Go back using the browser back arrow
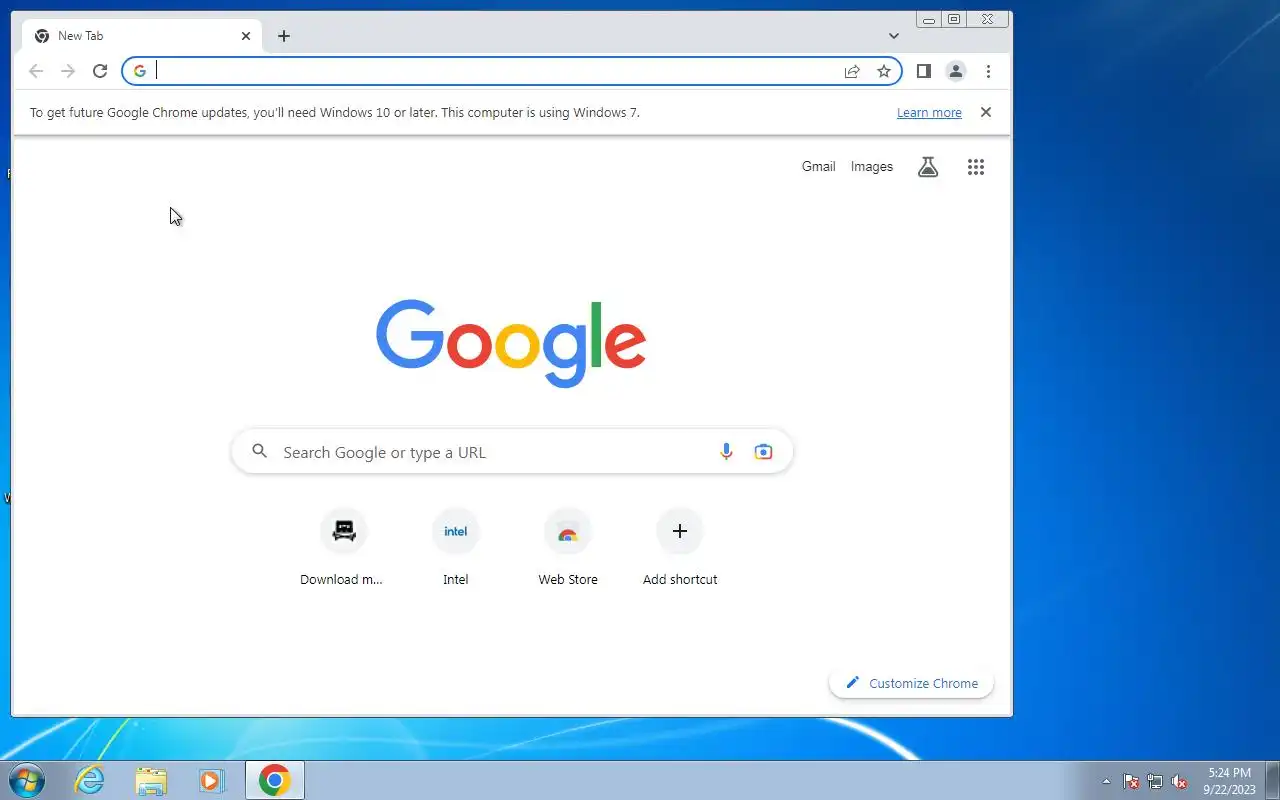 [36, 71]
